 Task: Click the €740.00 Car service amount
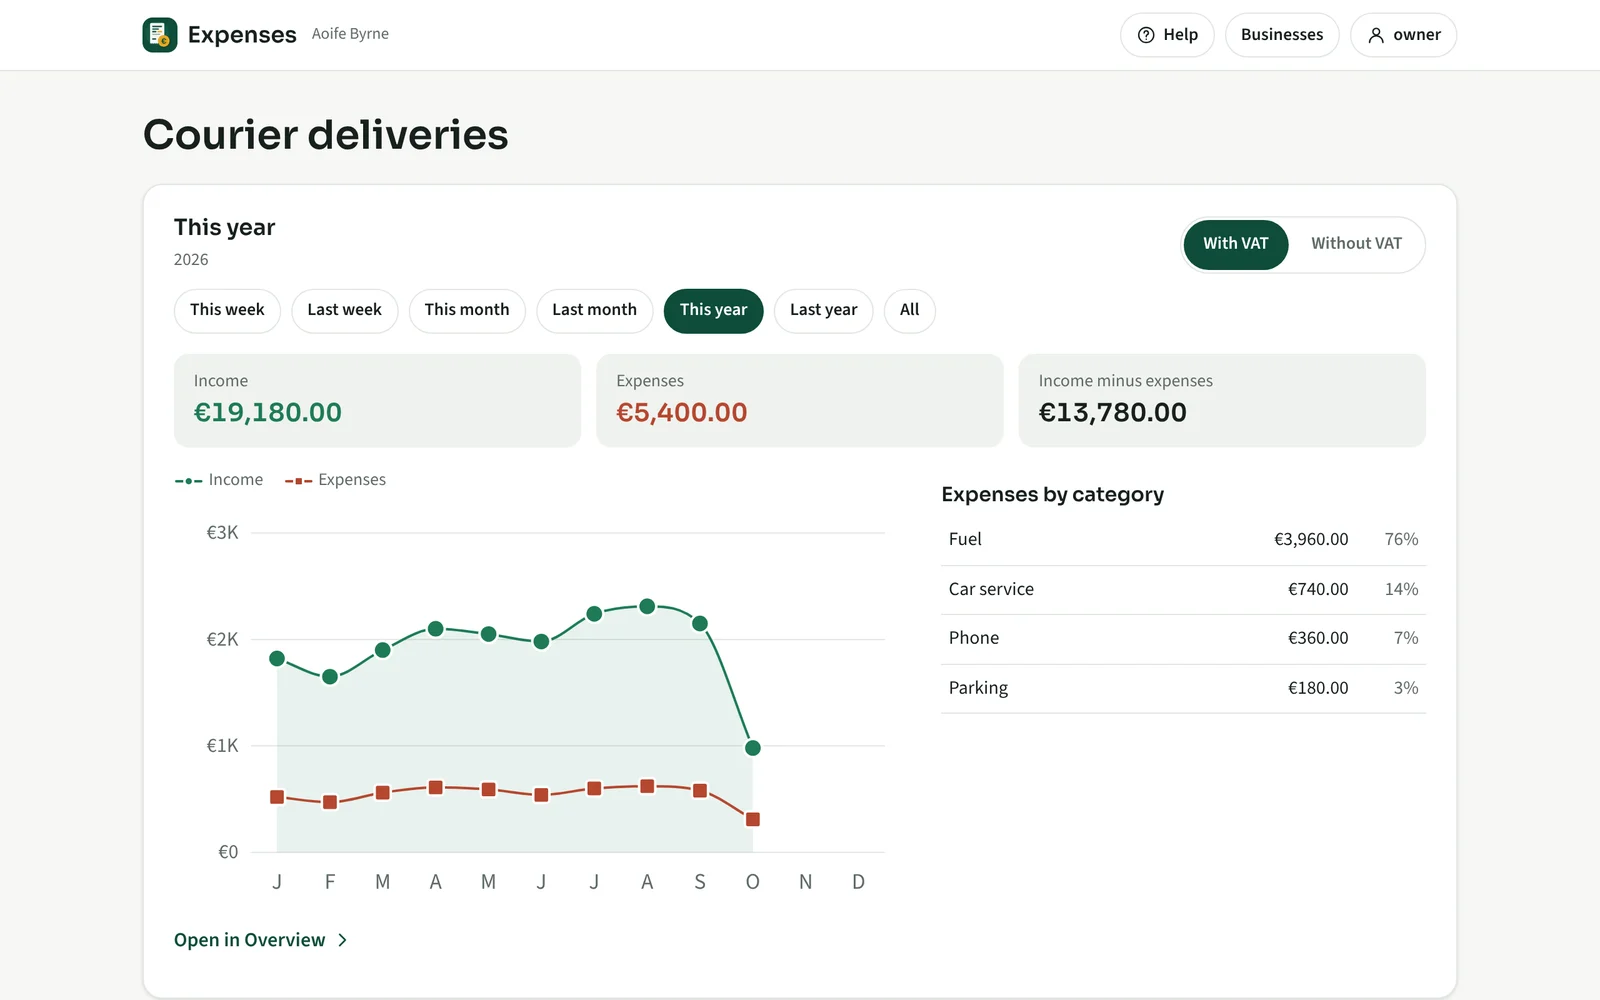[1318, 590]
